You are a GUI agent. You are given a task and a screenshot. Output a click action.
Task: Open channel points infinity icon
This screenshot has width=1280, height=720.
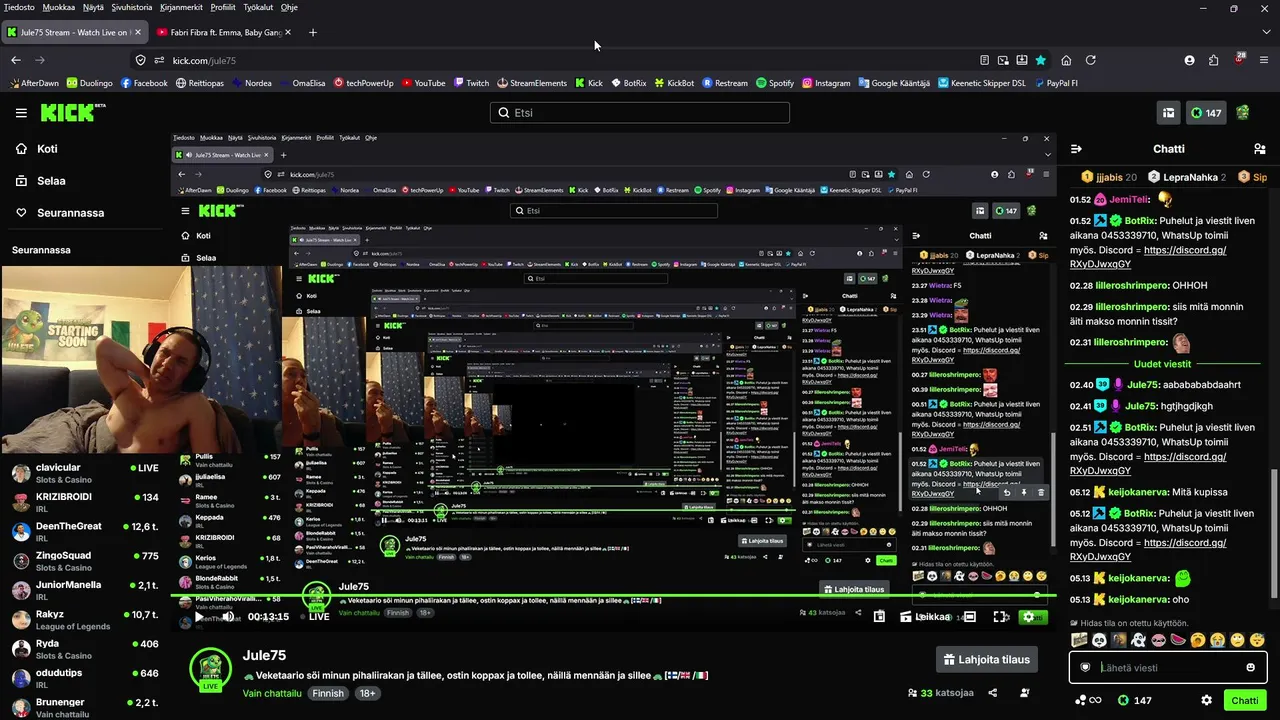(1088, 701)
